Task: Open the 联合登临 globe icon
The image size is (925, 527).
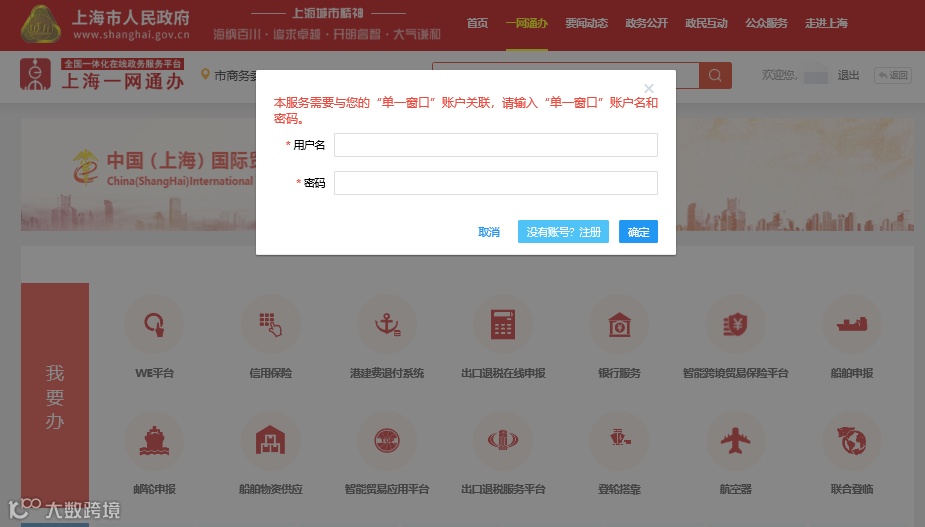Action: click(x=852, y=441)
